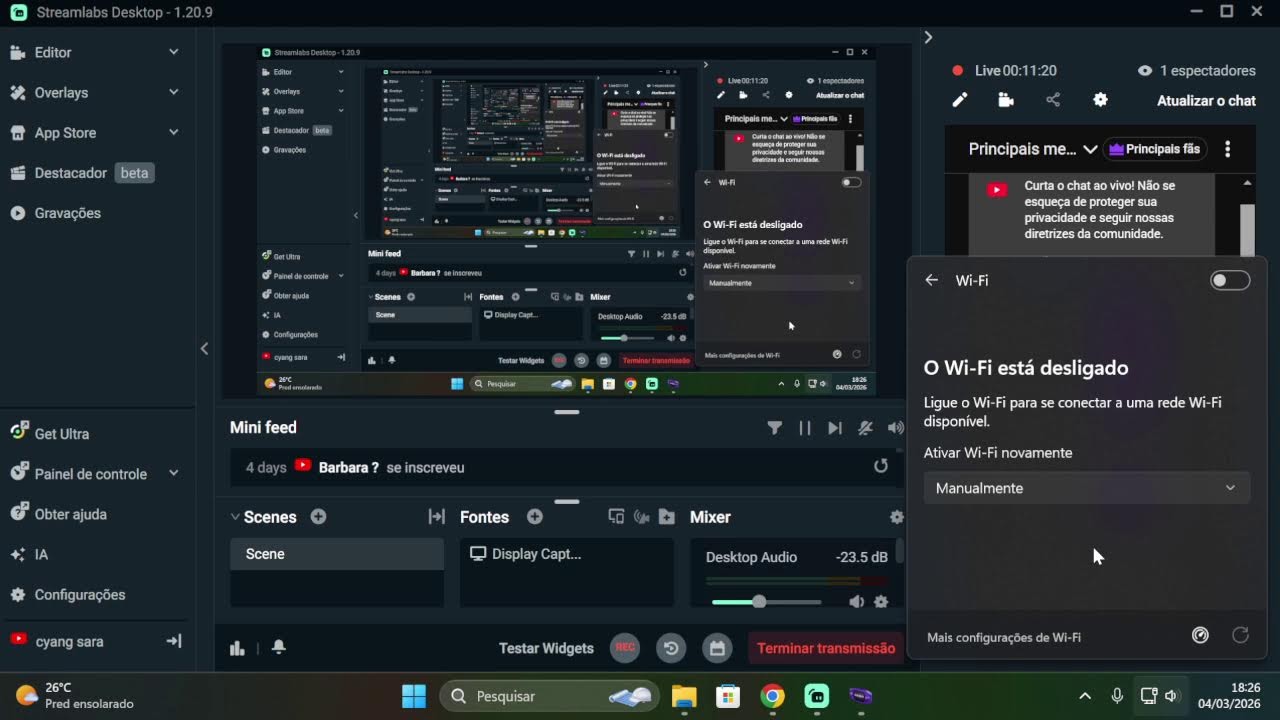Open Desktop Audio source settings gear
Viewport: 1280px width, 720px height.
[x=881, y=602]
